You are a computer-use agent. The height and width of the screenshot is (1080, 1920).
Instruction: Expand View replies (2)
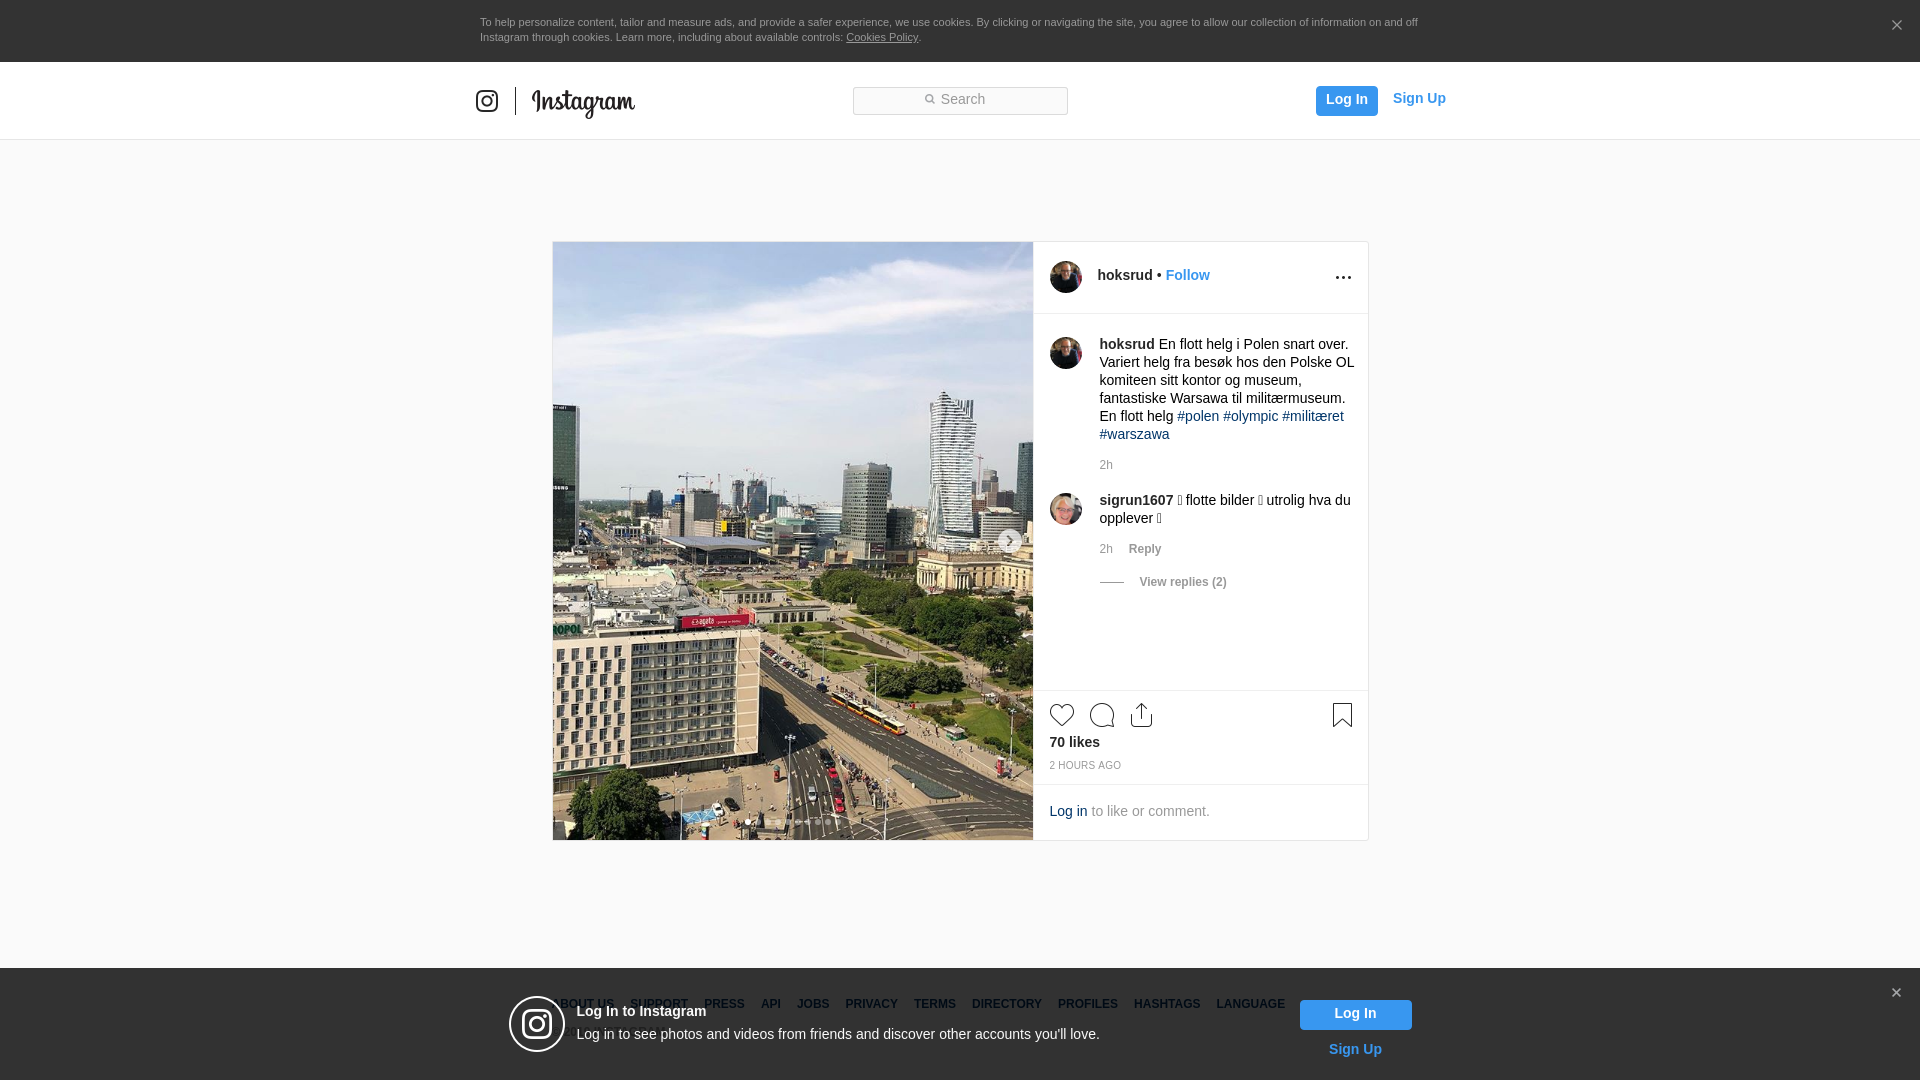(1182, 582)
